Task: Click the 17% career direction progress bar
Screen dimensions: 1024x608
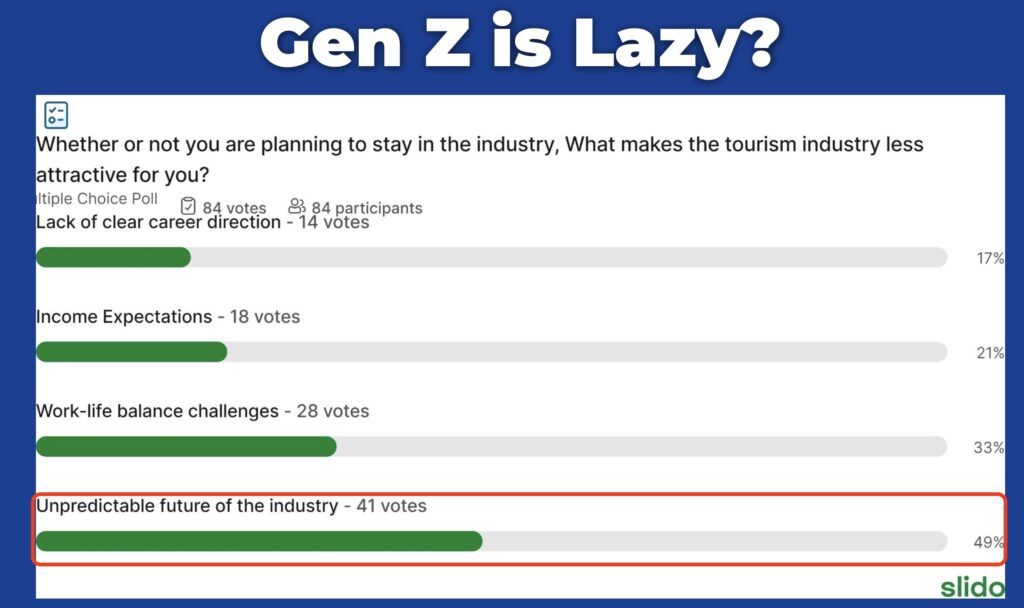Action: (491, 257)
